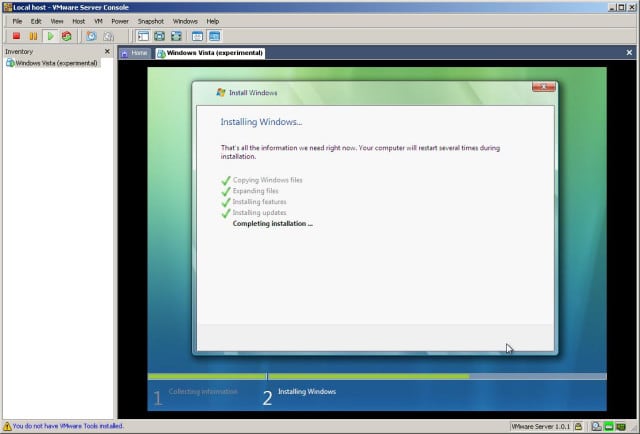
Task: Click the 'Copying Windows files' step text
Action: [x=267, y=180]
